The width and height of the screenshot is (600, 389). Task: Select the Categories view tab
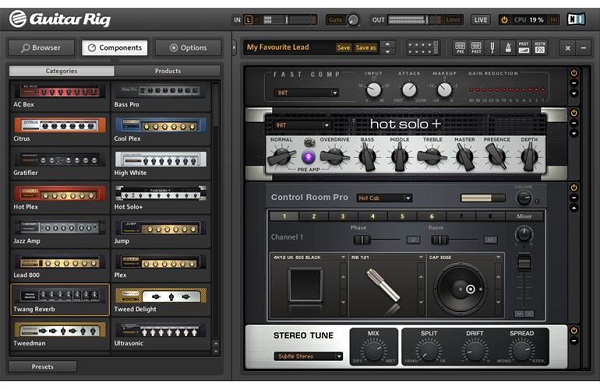point(61,71)
